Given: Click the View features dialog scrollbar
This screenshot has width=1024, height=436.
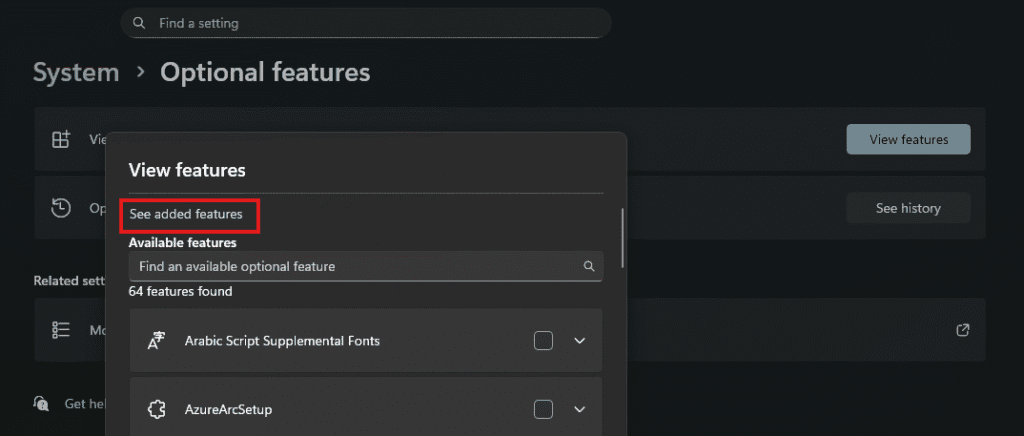Looking at the screenshot, I should click(622, 238).
